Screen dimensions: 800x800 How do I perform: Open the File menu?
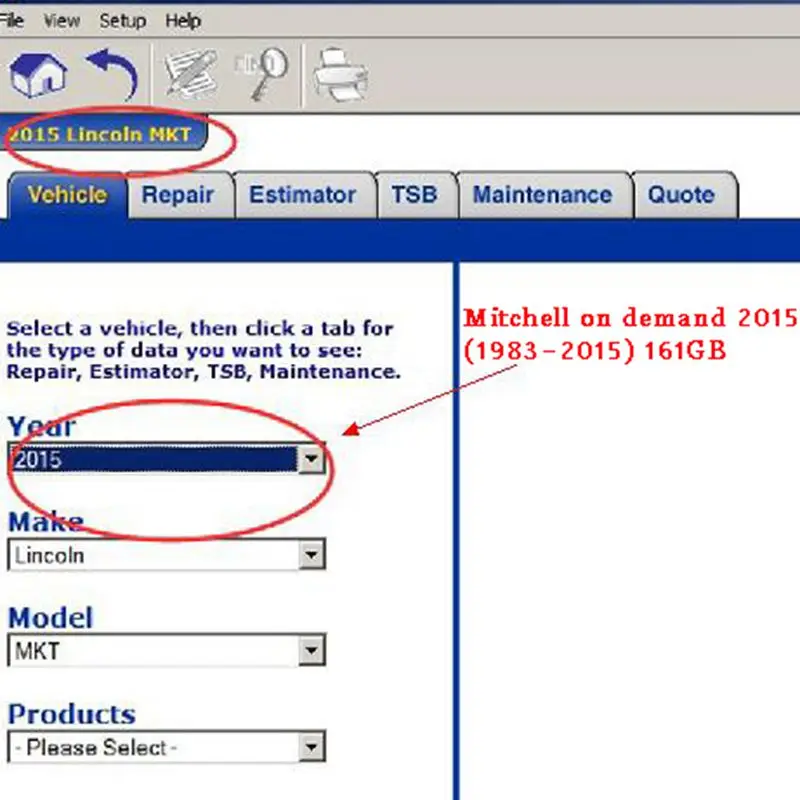11,21
